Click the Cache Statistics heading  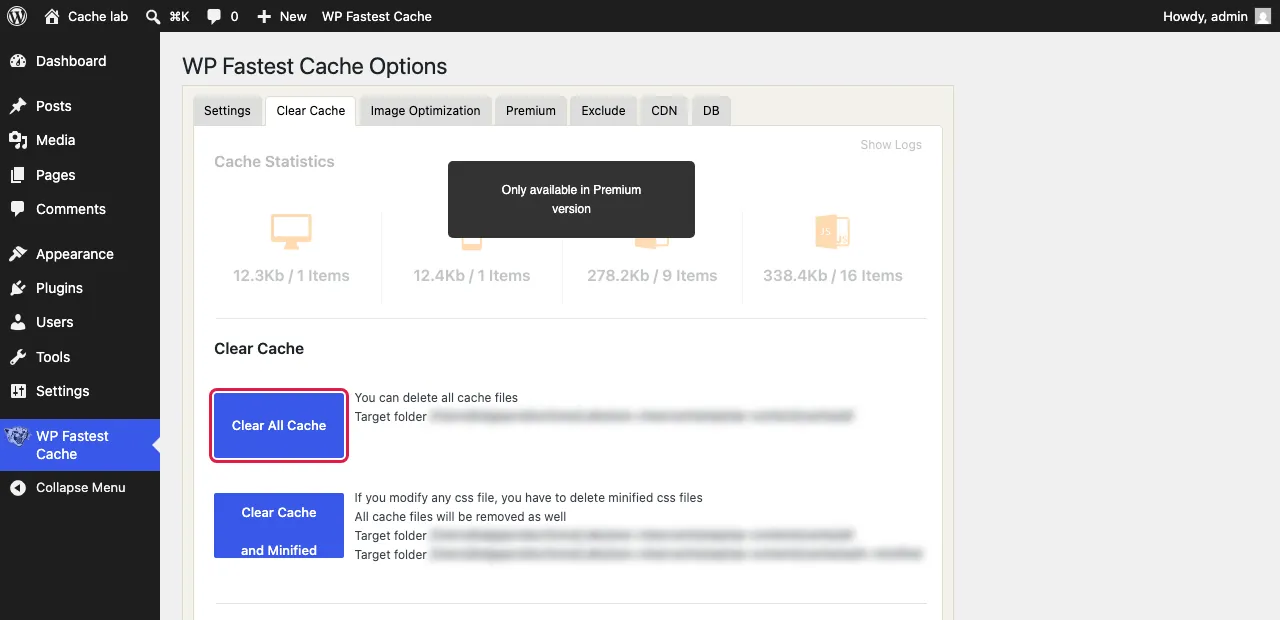point(274,162)
